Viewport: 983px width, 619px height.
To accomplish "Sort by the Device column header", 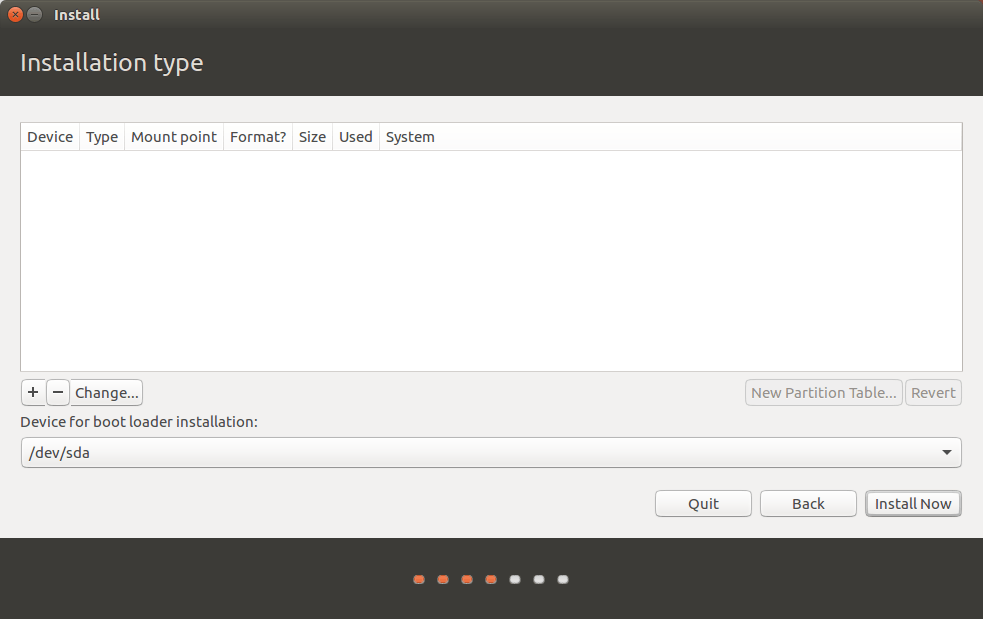I will 50,137.
